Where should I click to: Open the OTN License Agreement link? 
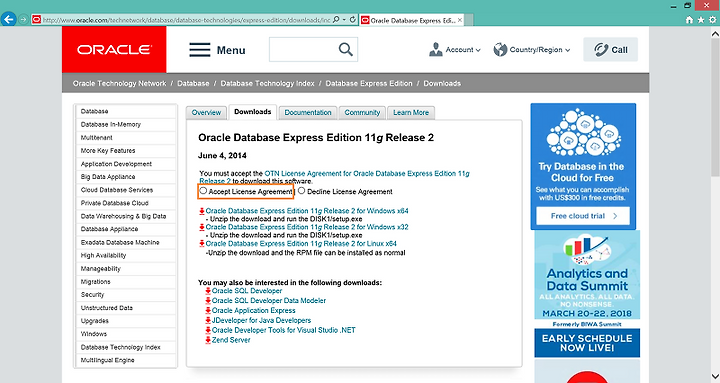[x=334, y=177]
